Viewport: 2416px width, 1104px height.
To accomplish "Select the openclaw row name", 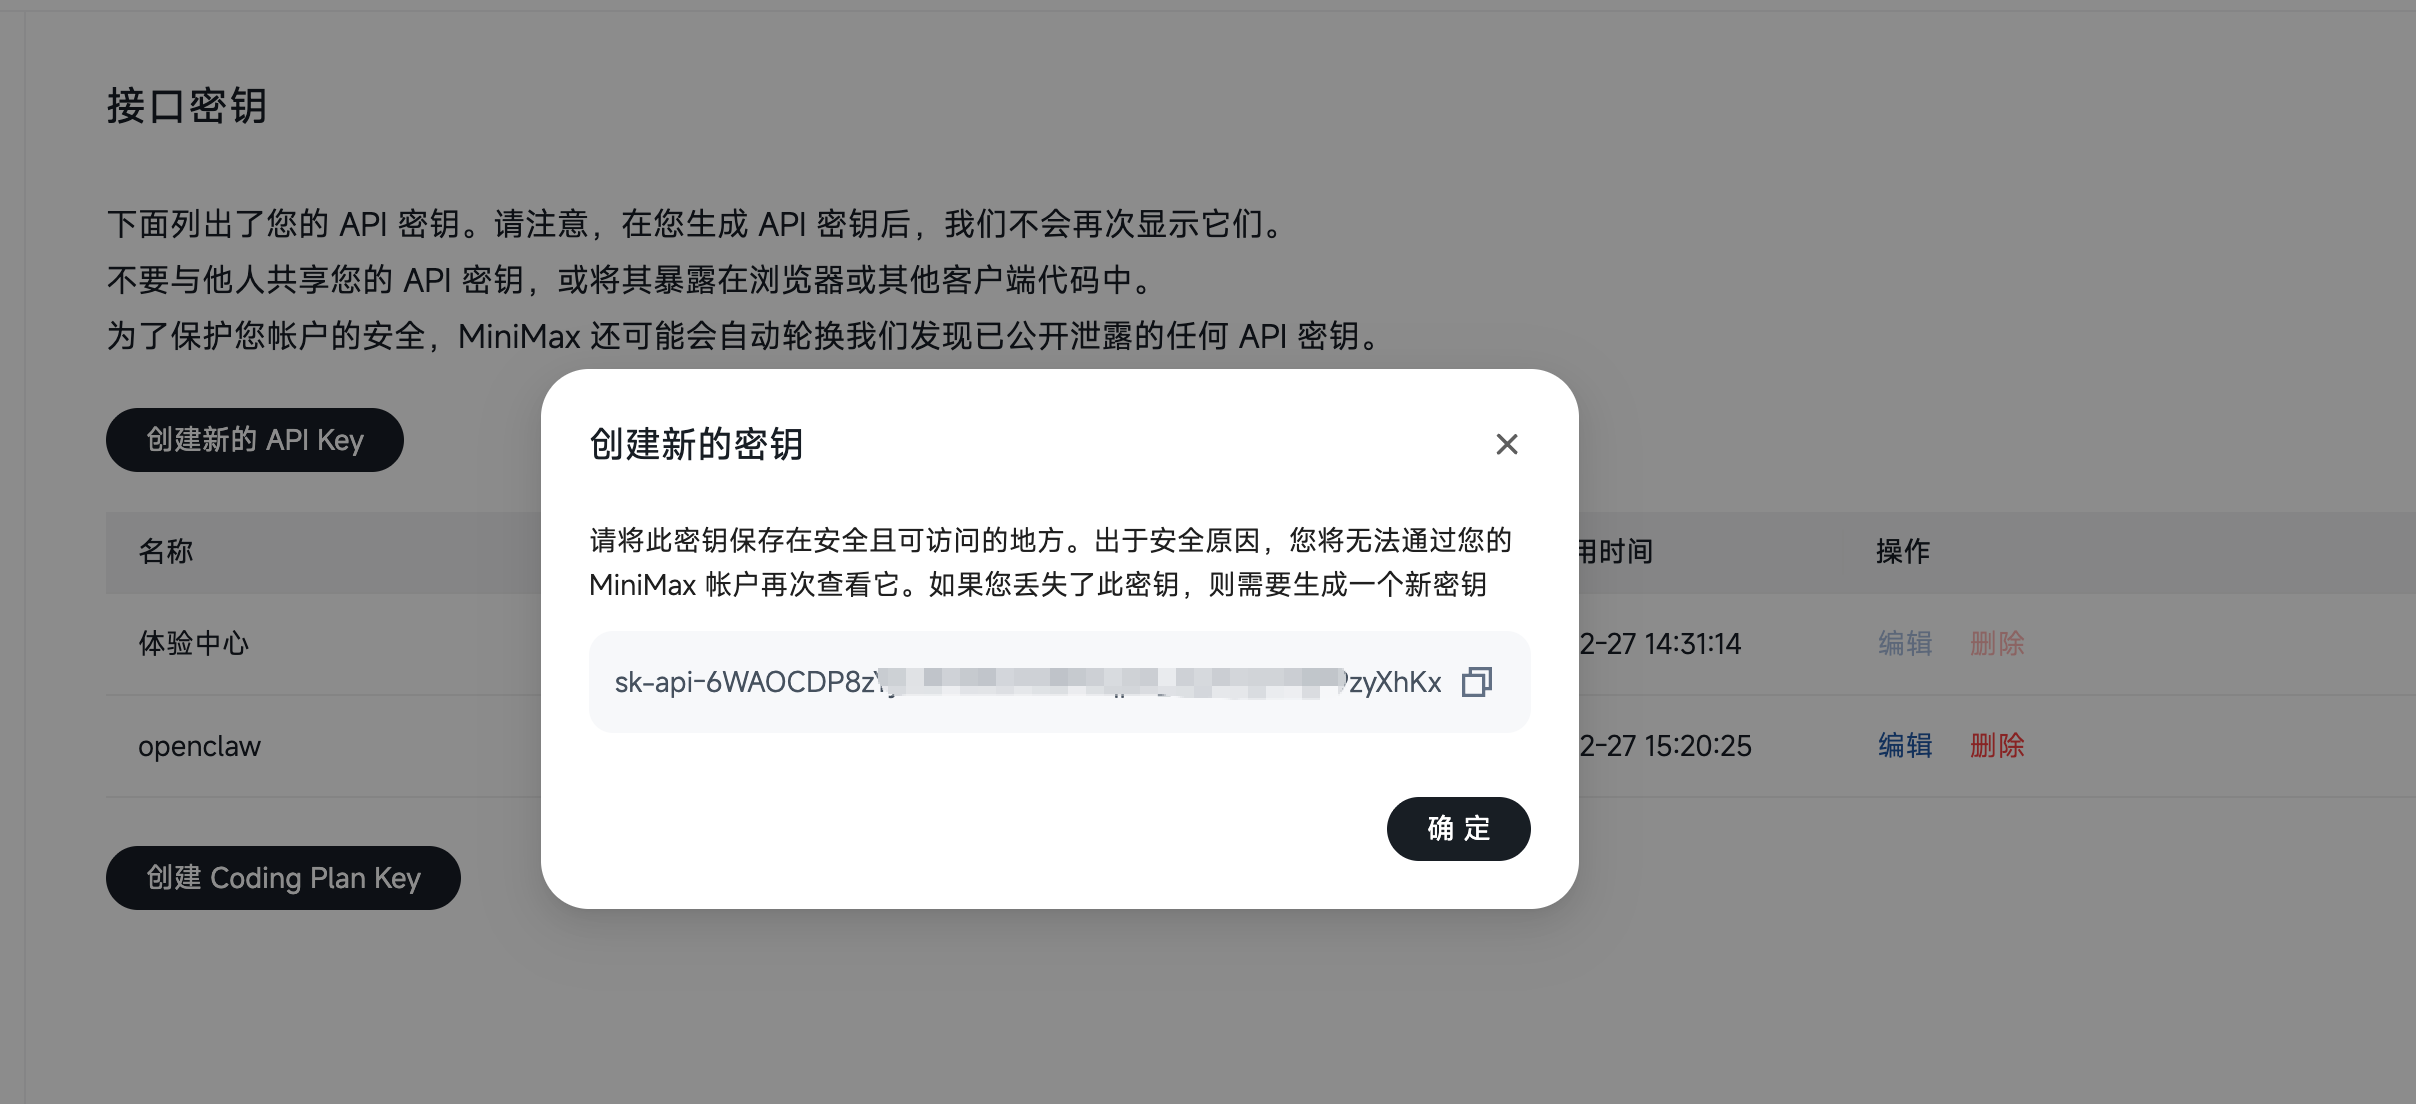I will pyautogui.click(x=199, y=746).
